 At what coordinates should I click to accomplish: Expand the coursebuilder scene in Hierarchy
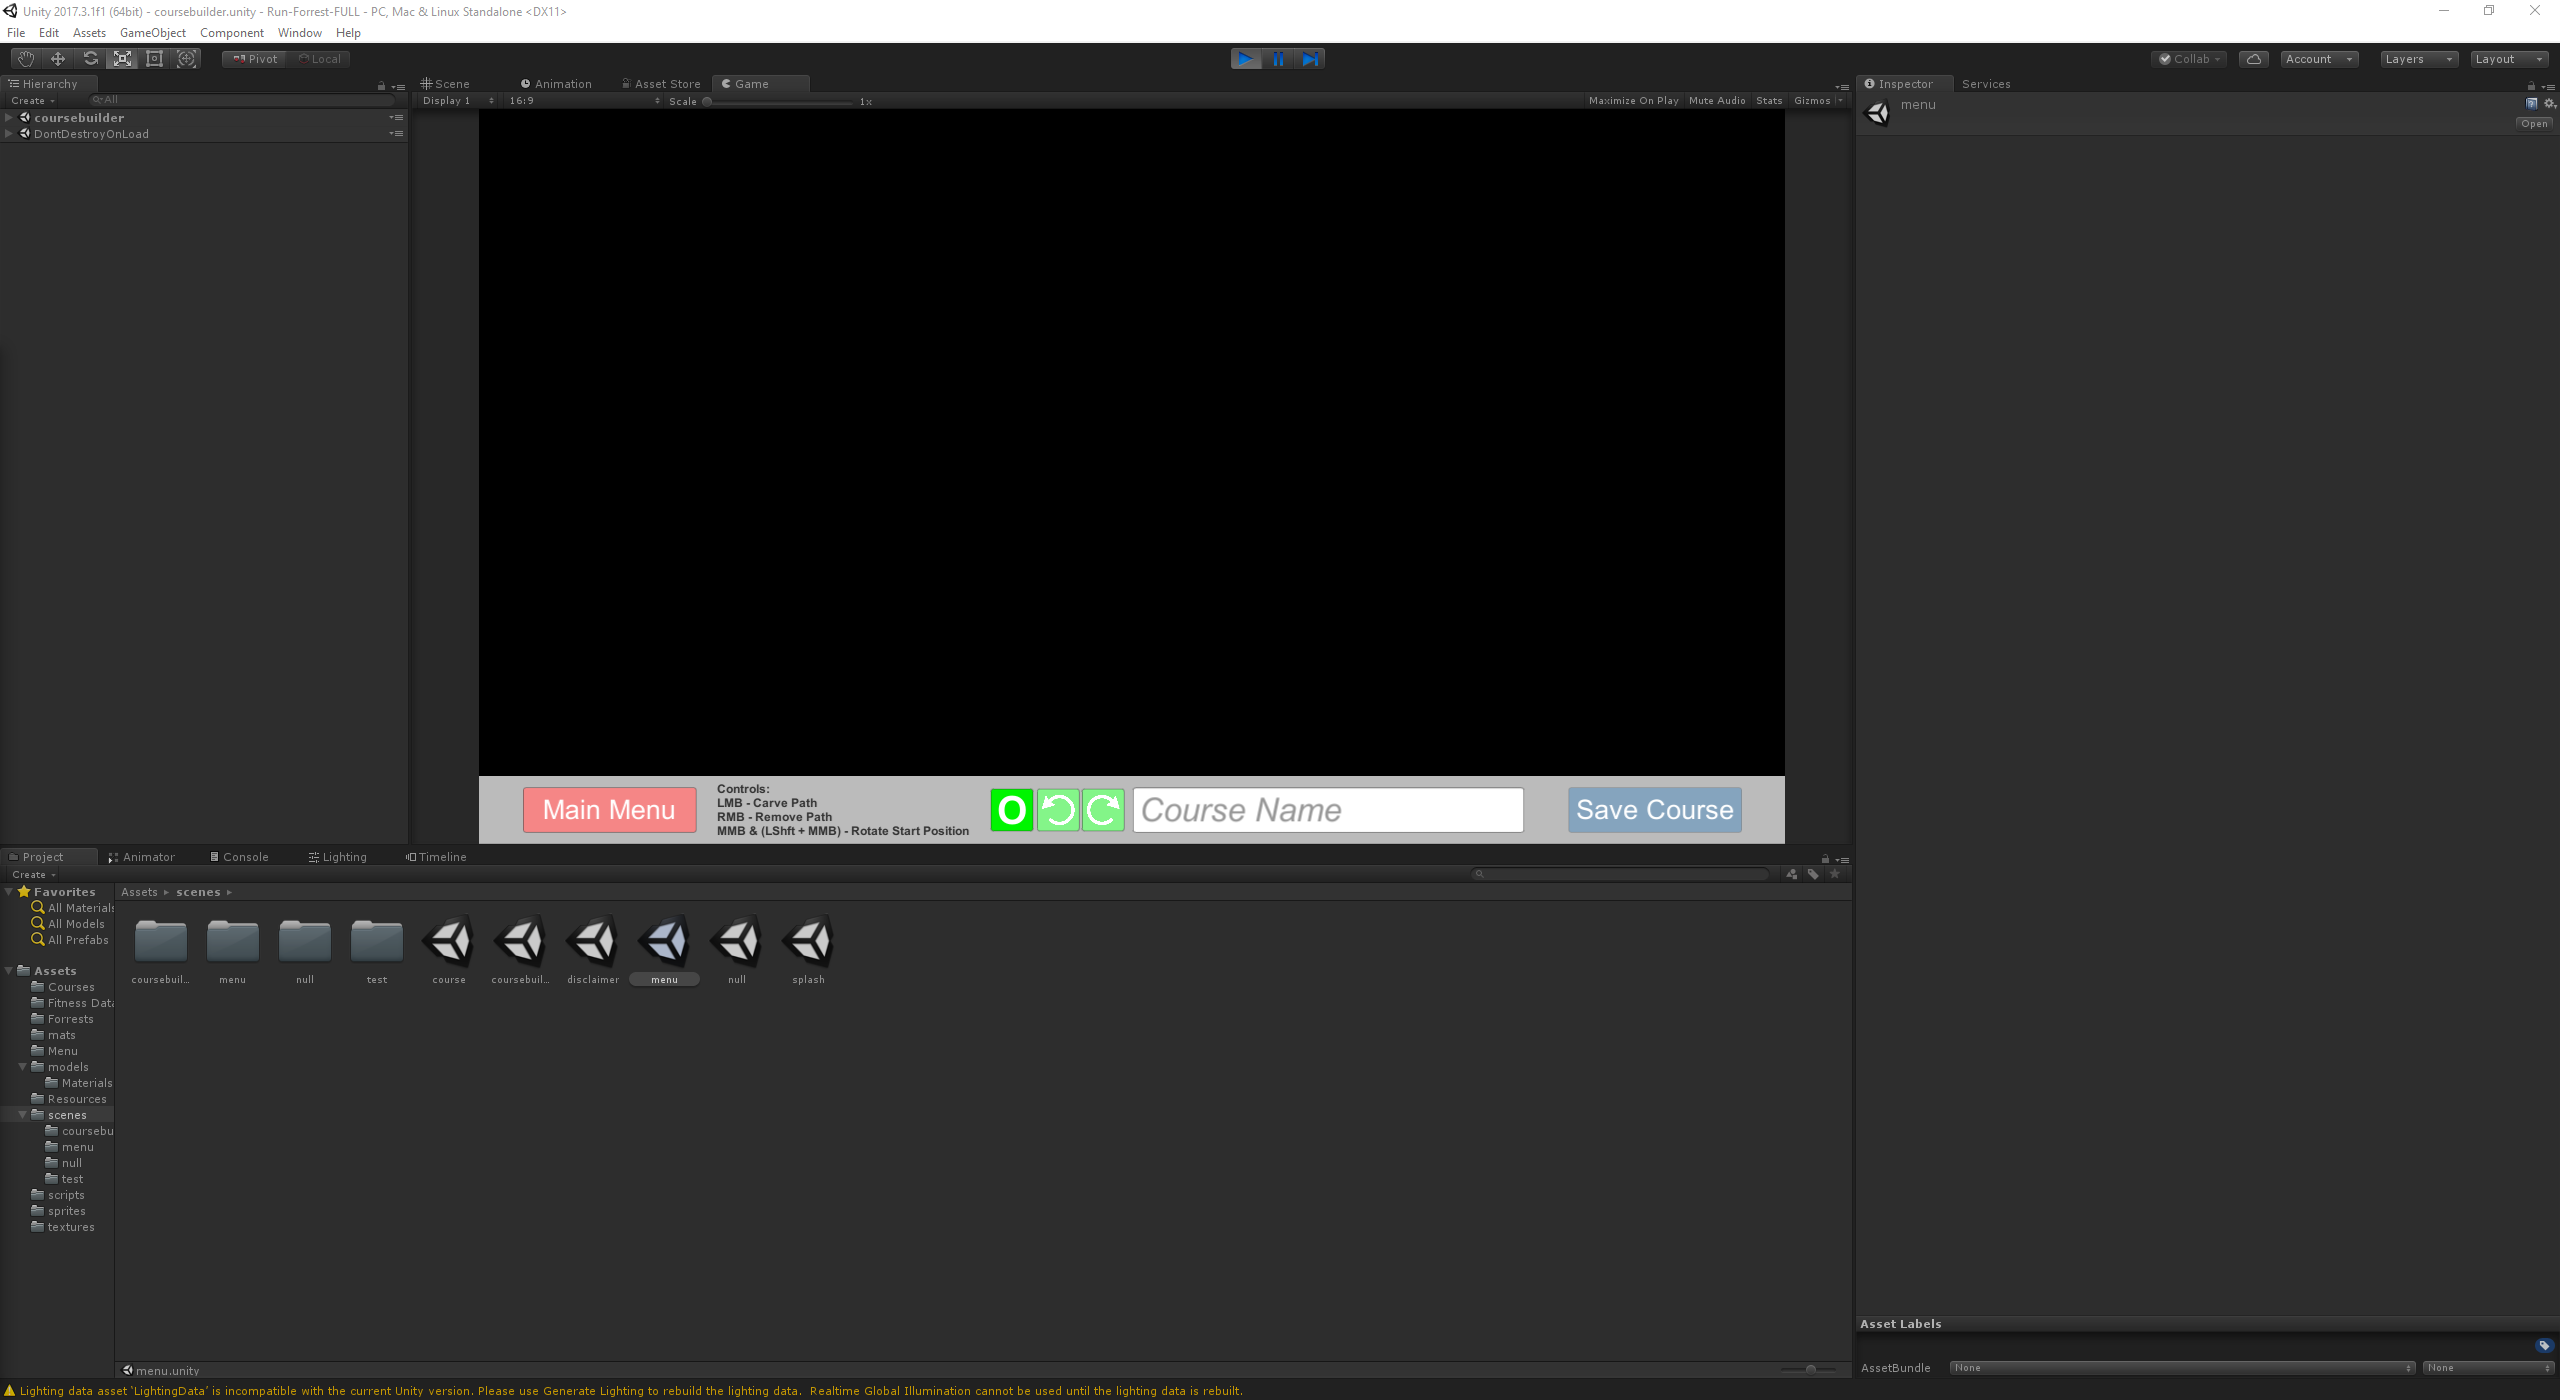coord(9,118)
